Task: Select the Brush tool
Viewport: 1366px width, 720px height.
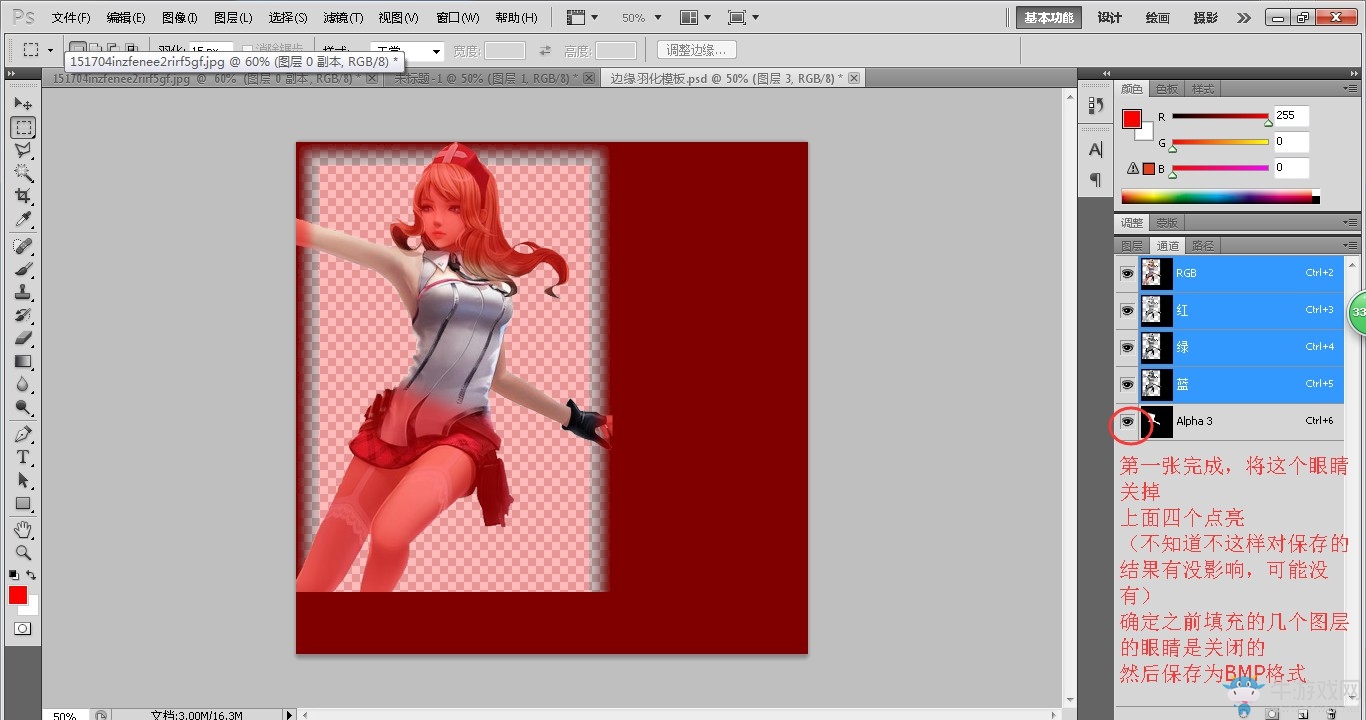Action: (x=23, y=269)
